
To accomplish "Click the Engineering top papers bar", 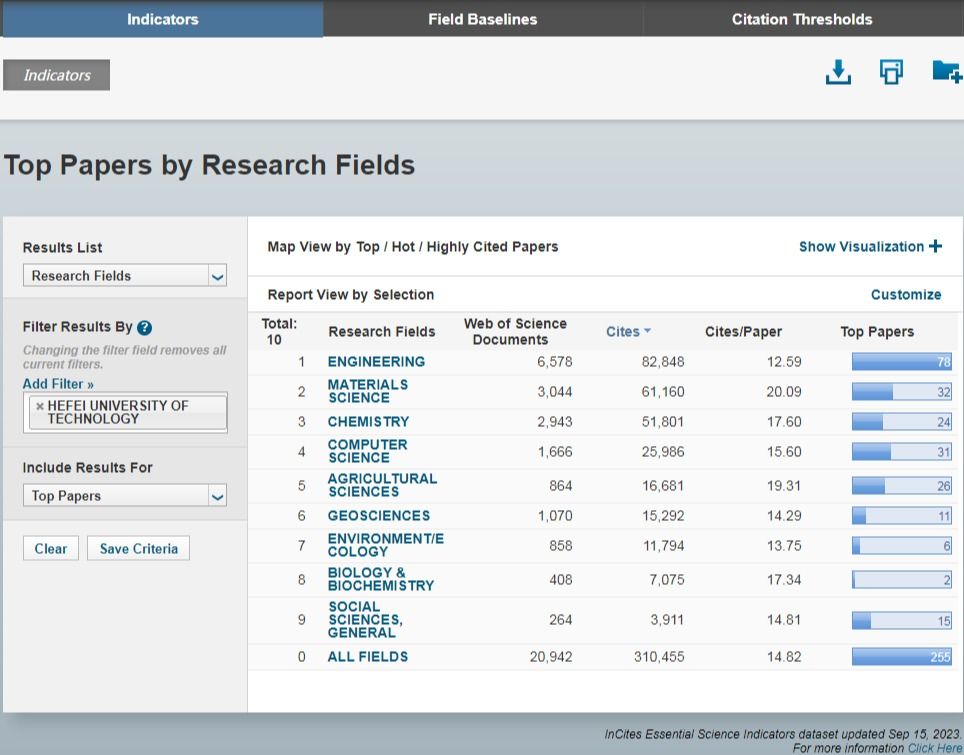I will tap(901, 362).
